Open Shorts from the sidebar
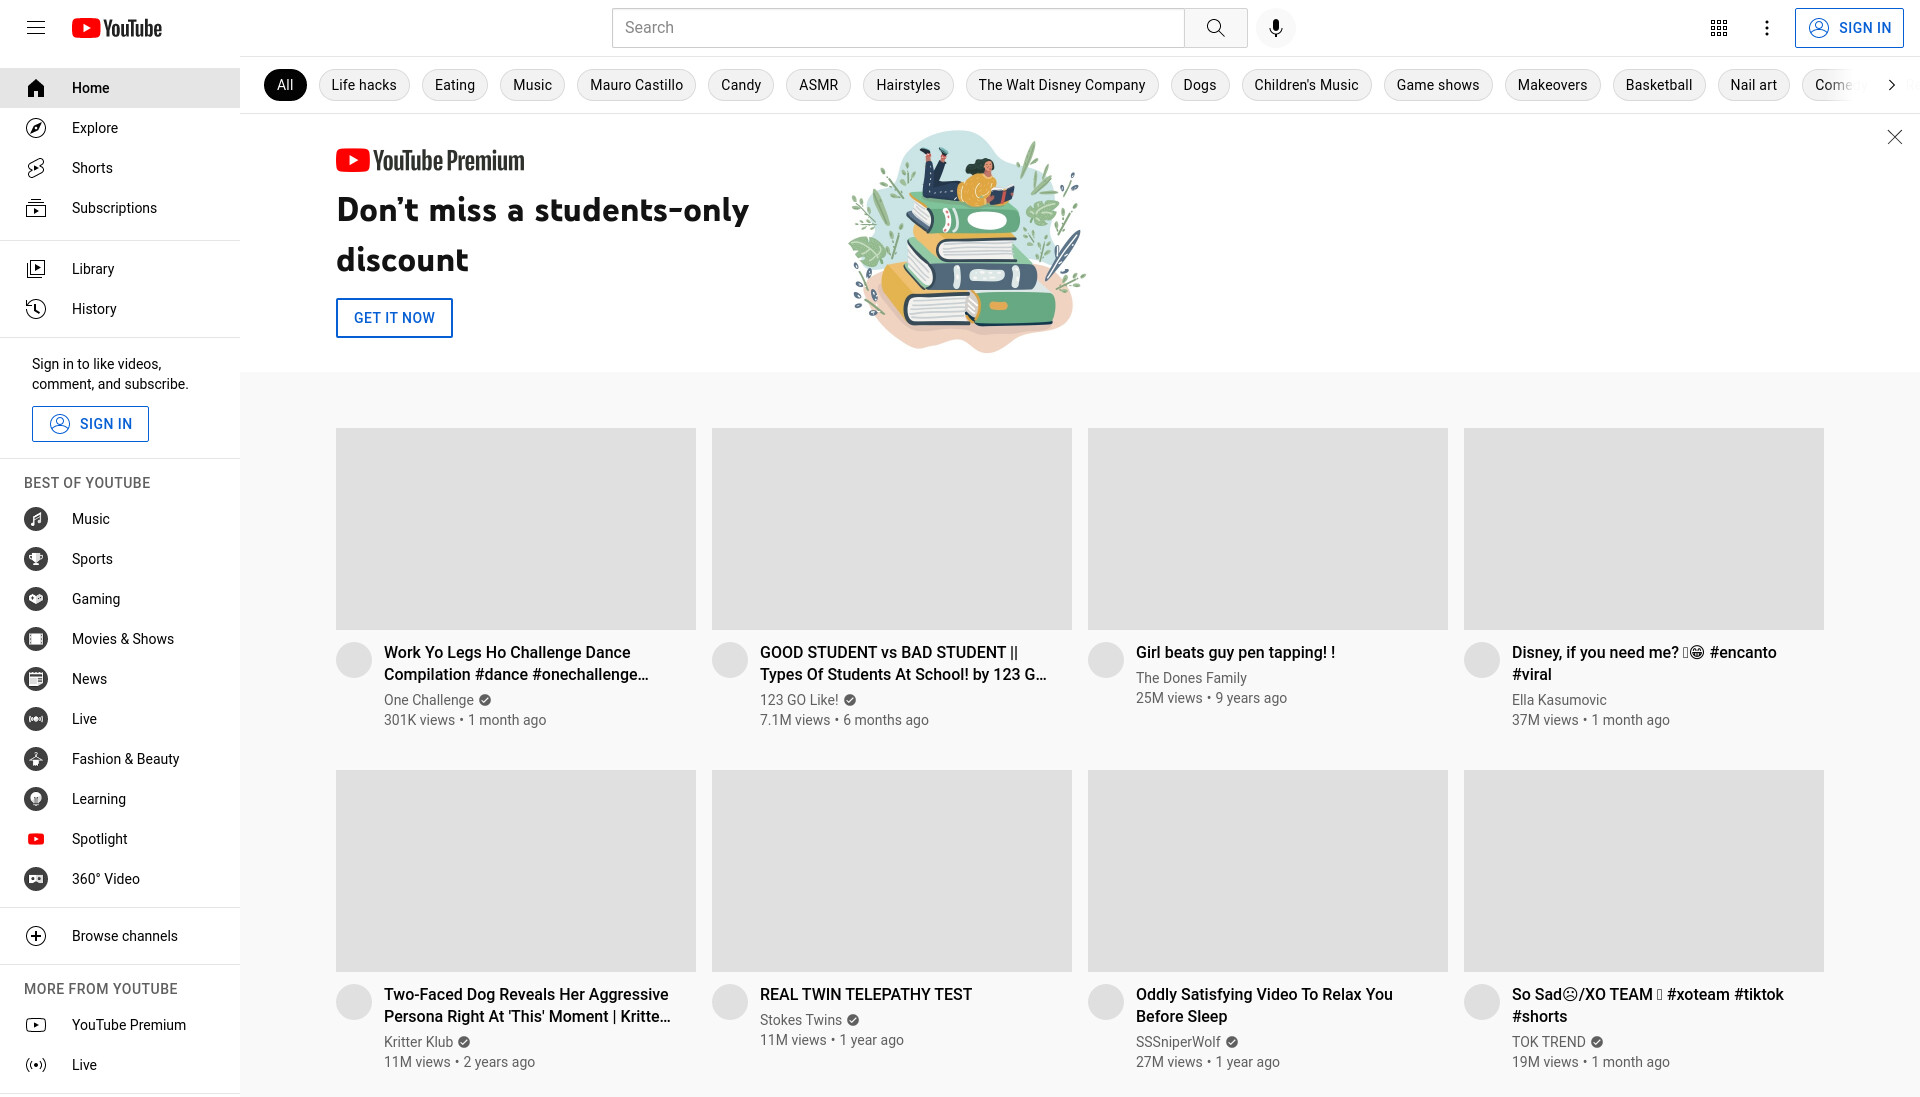 (x=120, y=168)
